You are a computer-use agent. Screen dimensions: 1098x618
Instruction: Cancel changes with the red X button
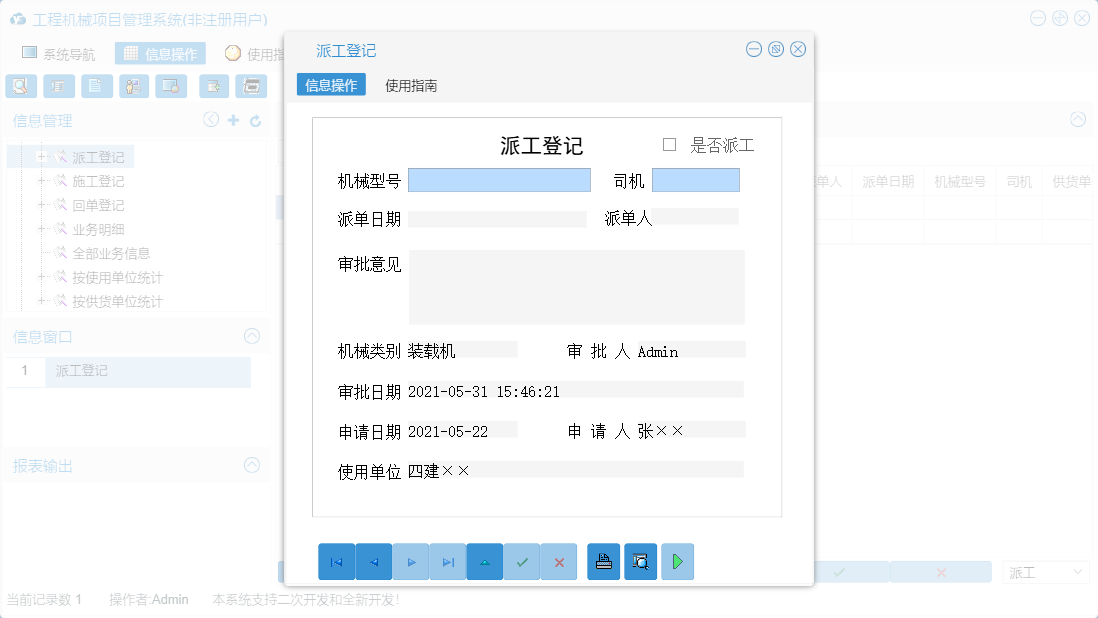[x=559, y=561]
